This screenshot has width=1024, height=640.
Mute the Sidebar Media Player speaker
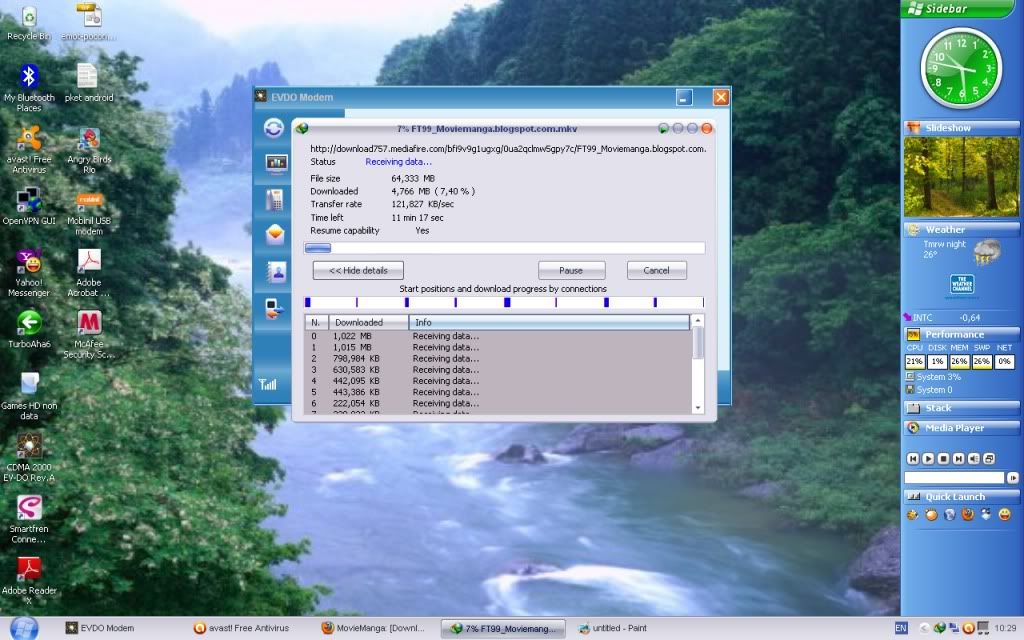(x=974, y=459)
